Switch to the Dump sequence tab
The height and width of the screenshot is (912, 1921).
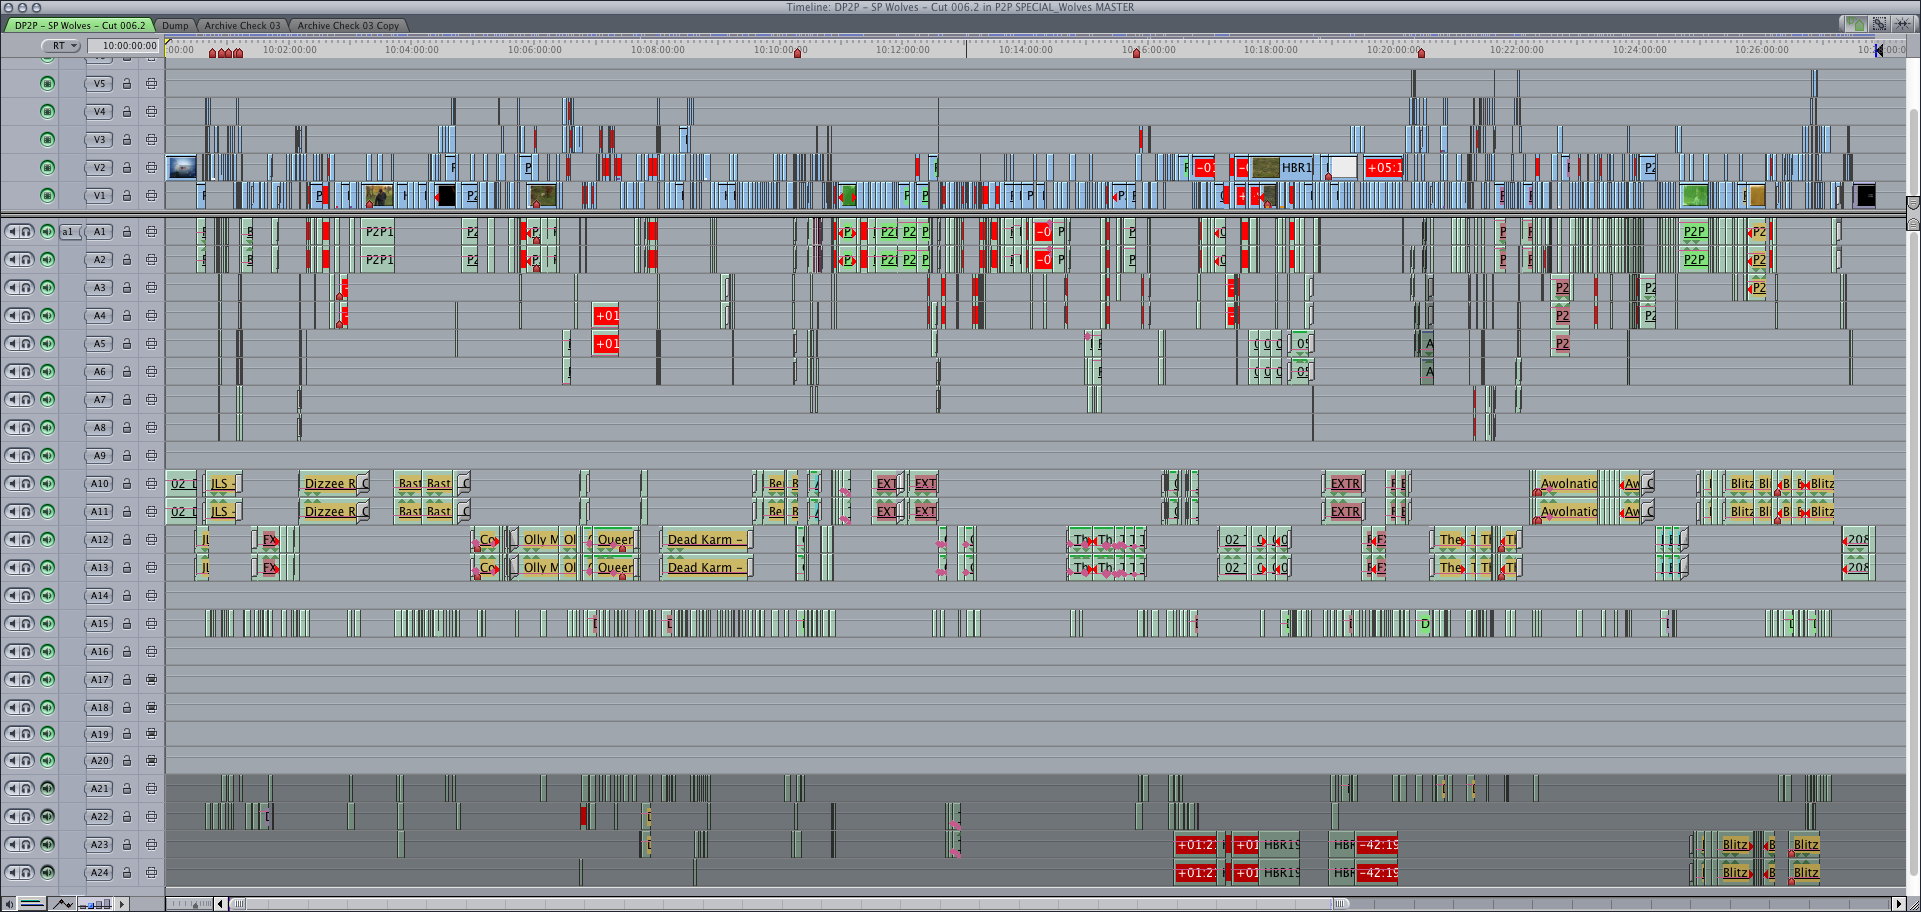[x=175, y=25]
